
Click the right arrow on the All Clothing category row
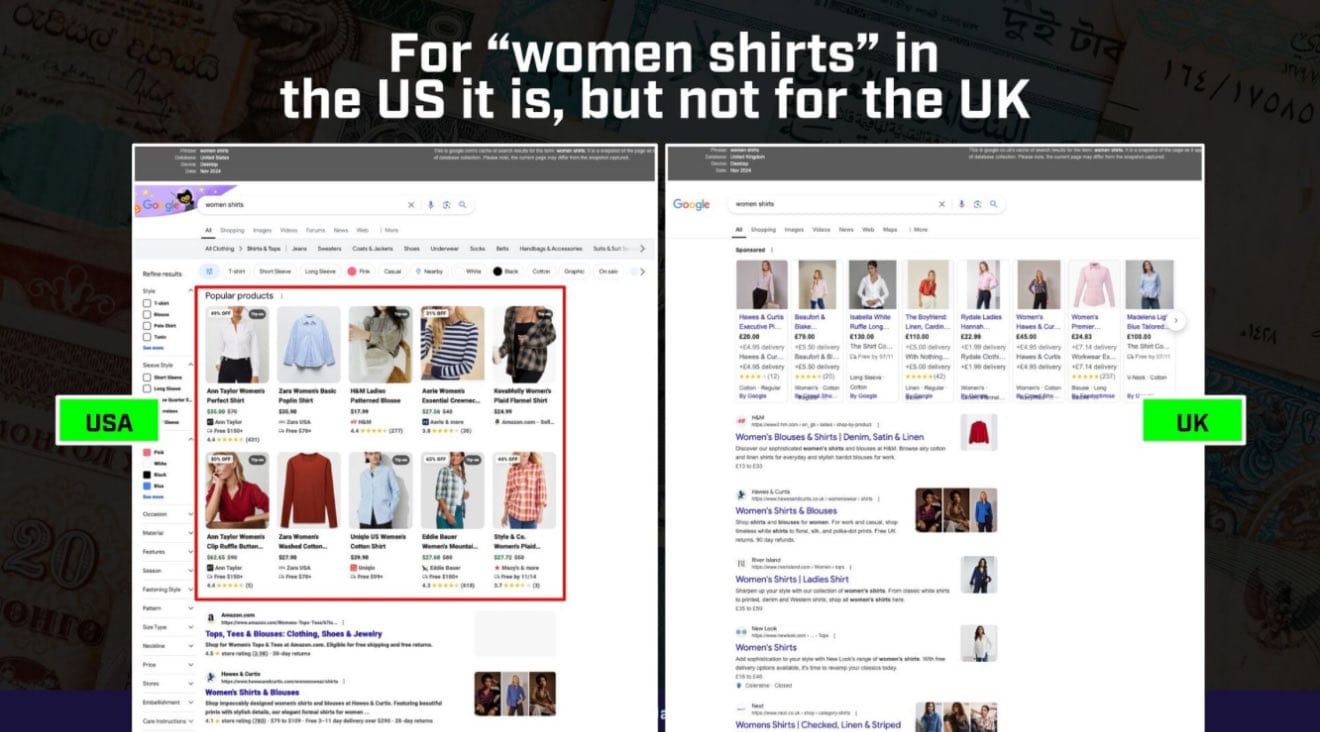642,248
